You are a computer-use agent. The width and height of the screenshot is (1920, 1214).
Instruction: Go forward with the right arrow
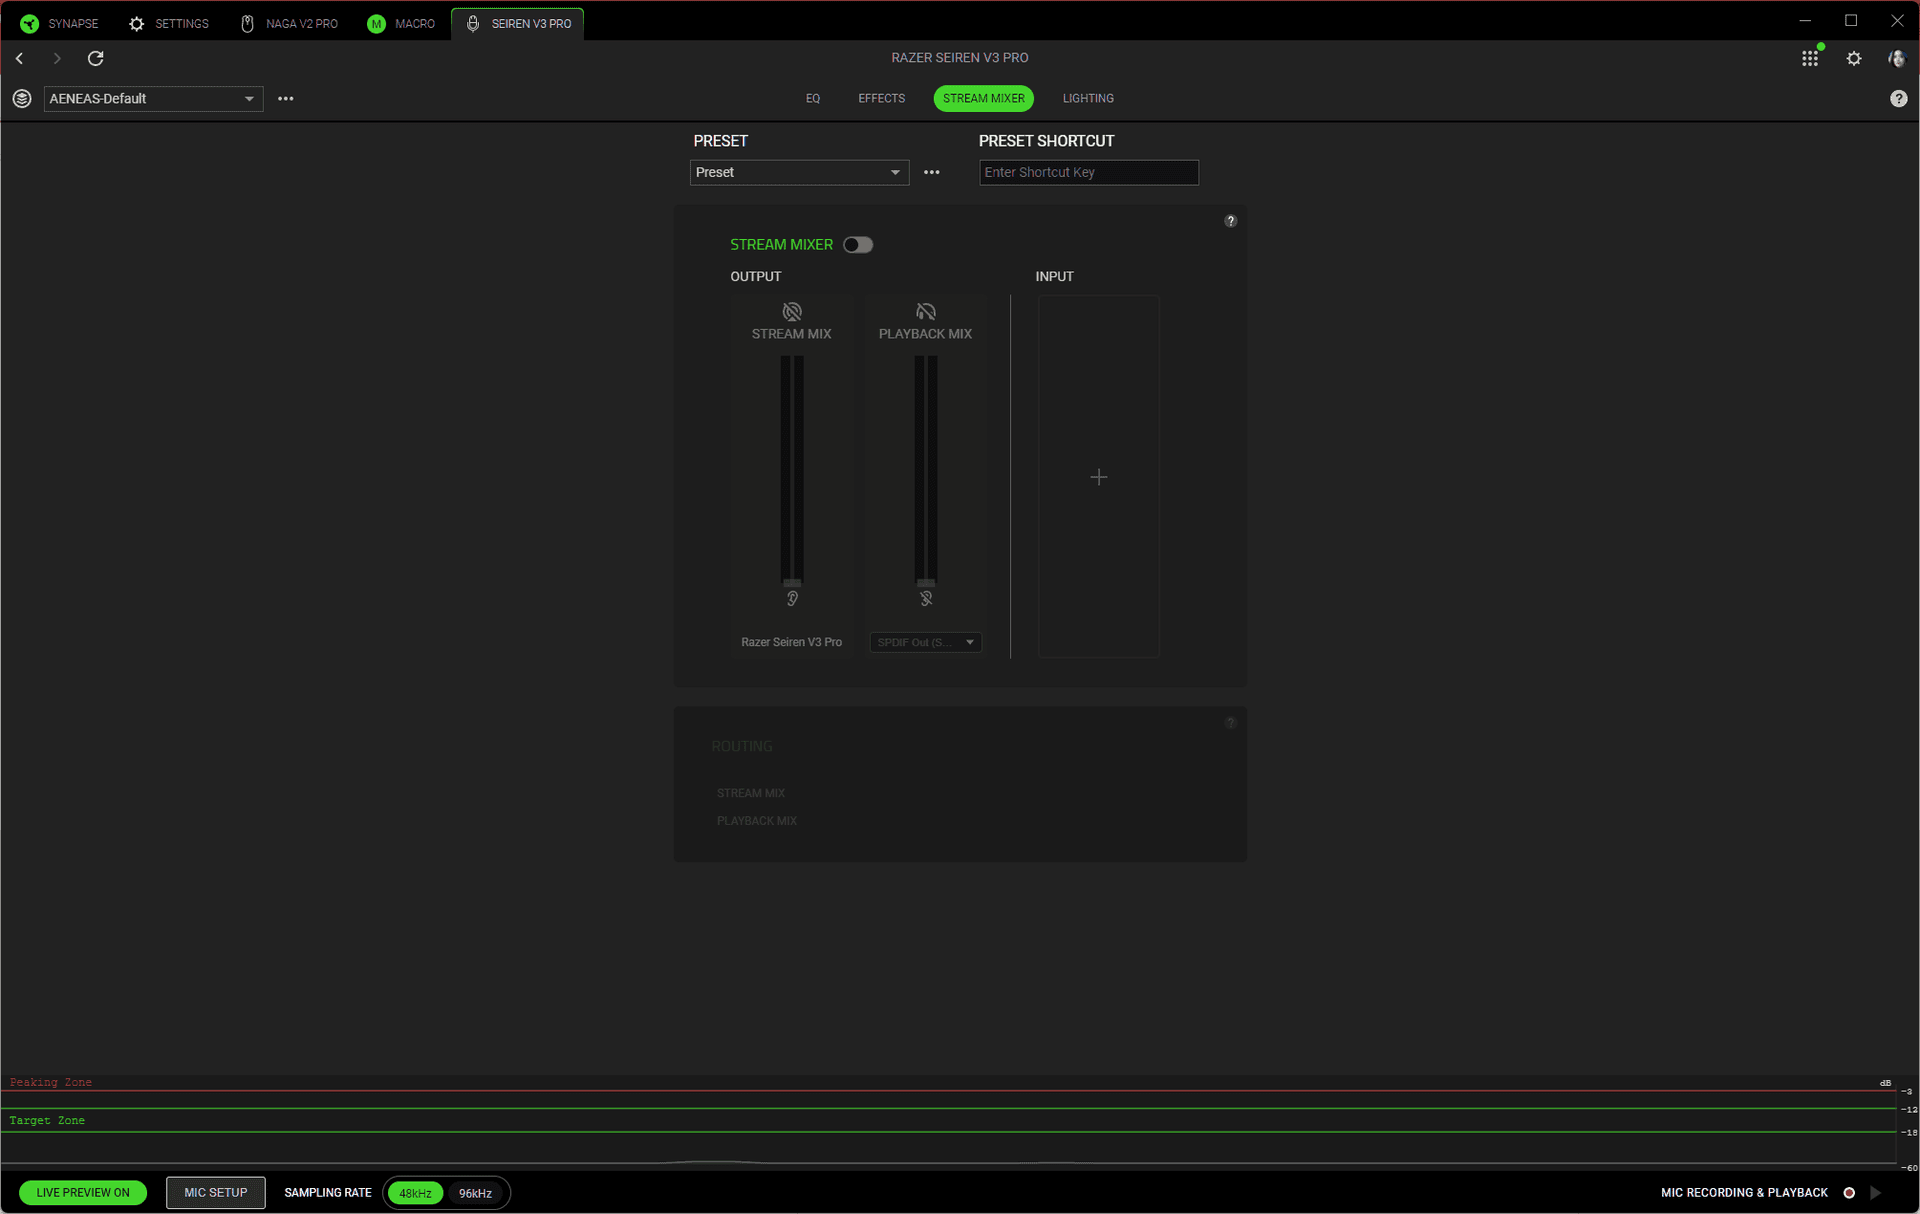coord(57,58)
